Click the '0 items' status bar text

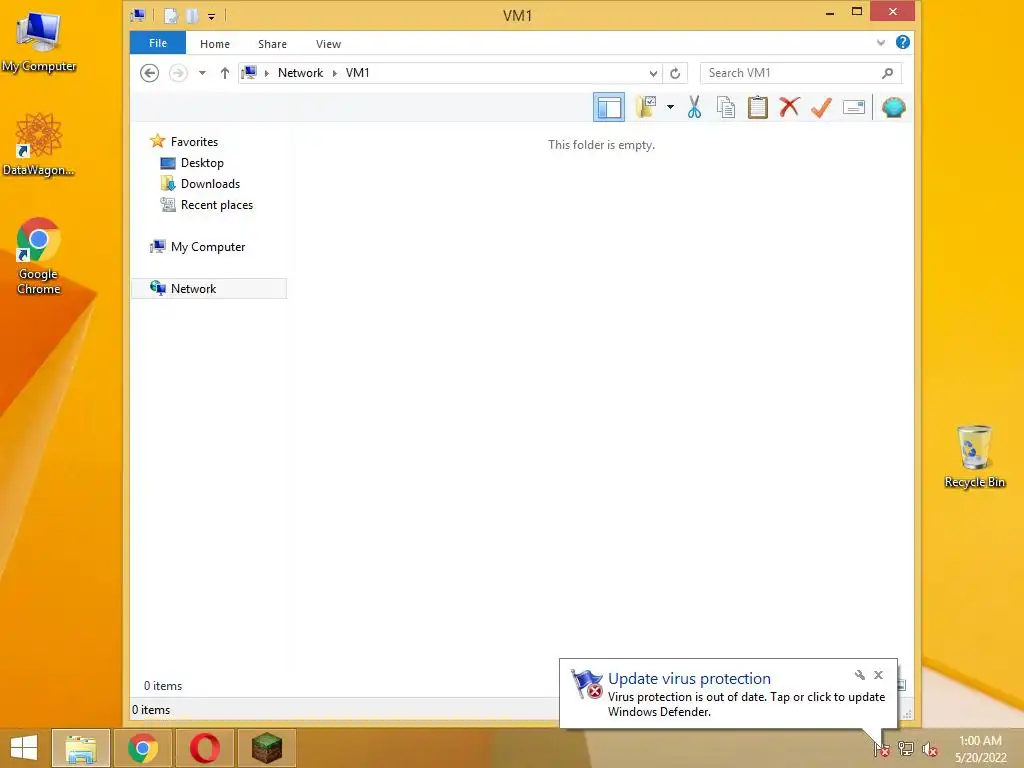(x=151, y=710)
